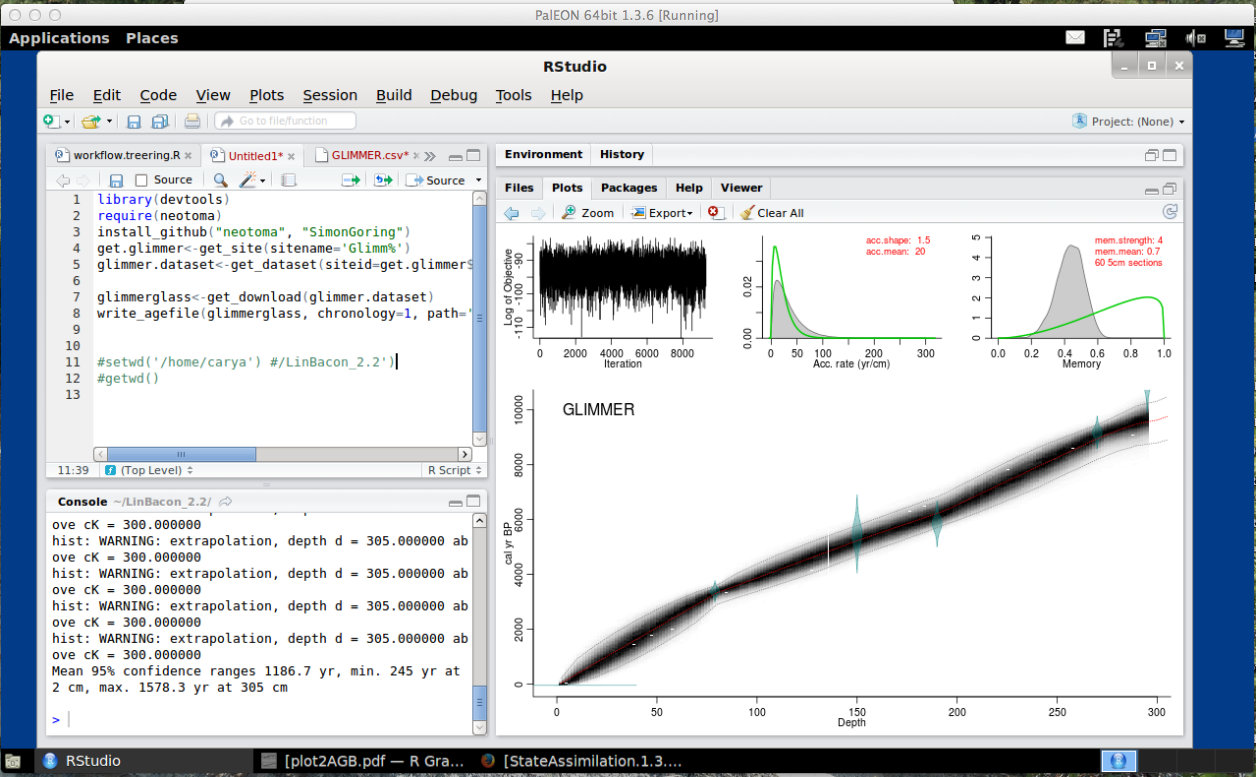Close the Untitled1 tab
The height and width of the screenshot is (777, 1256).
point(292,156)
